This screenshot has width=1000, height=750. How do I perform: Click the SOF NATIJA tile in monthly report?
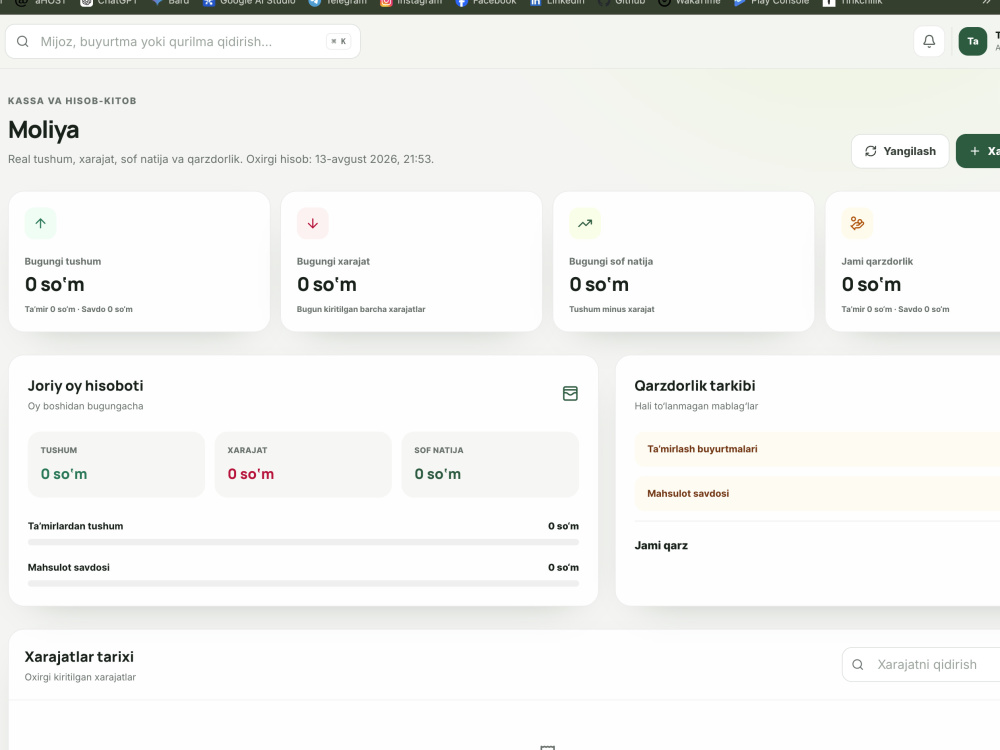coord(490,464)
